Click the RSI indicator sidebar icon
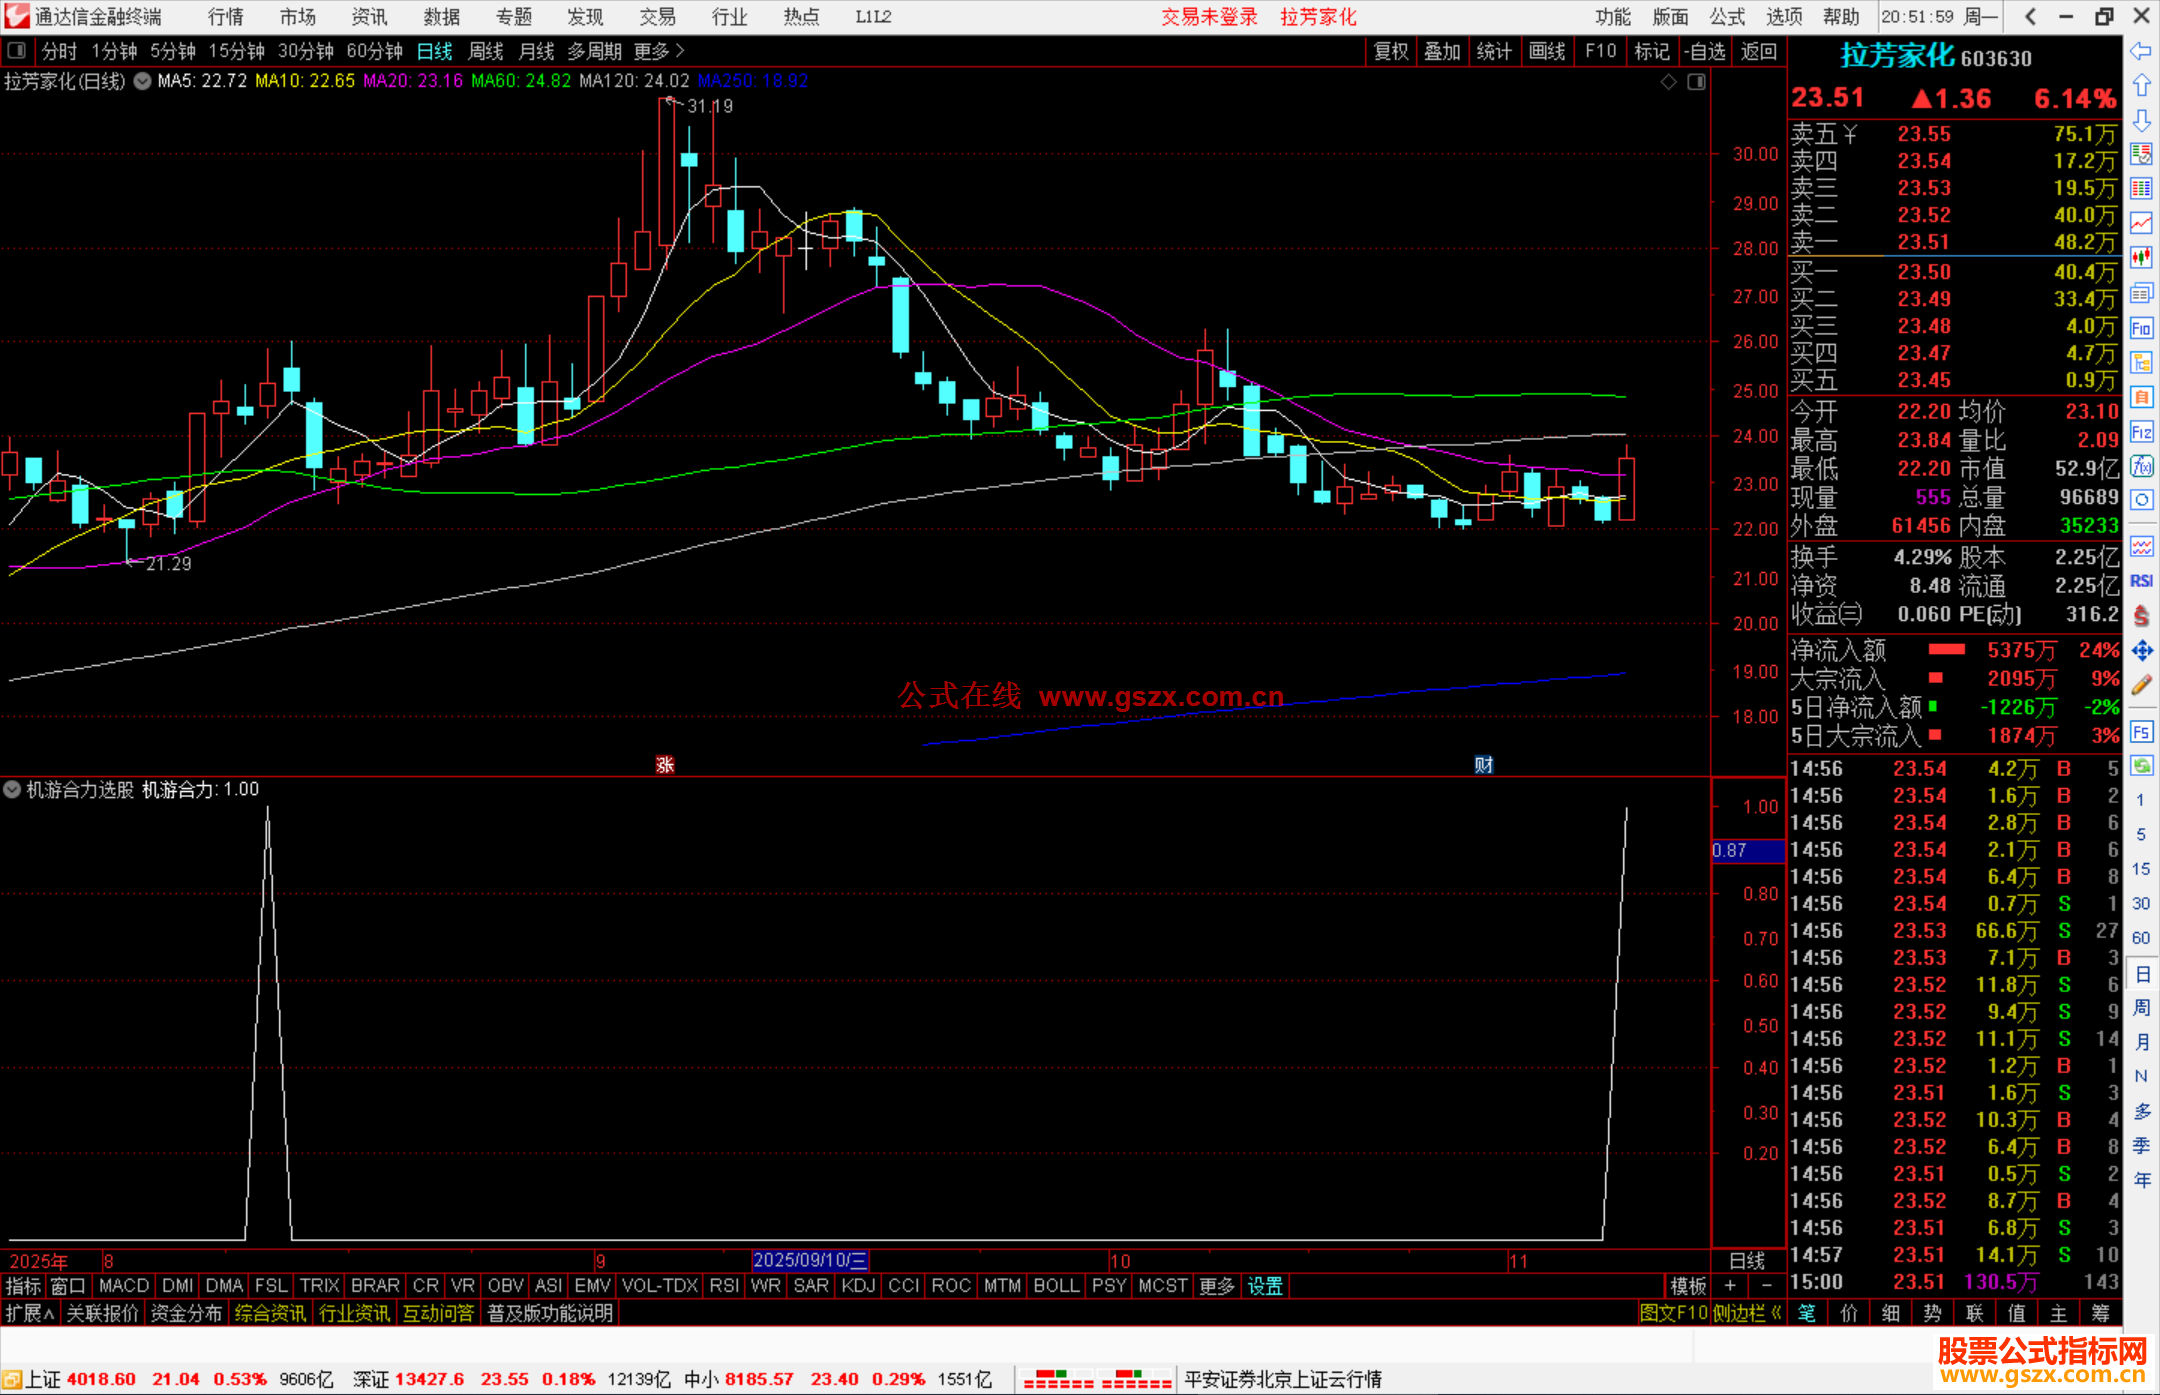The width and height of the screenshot is (2160, 1395). pos(2141,581)
